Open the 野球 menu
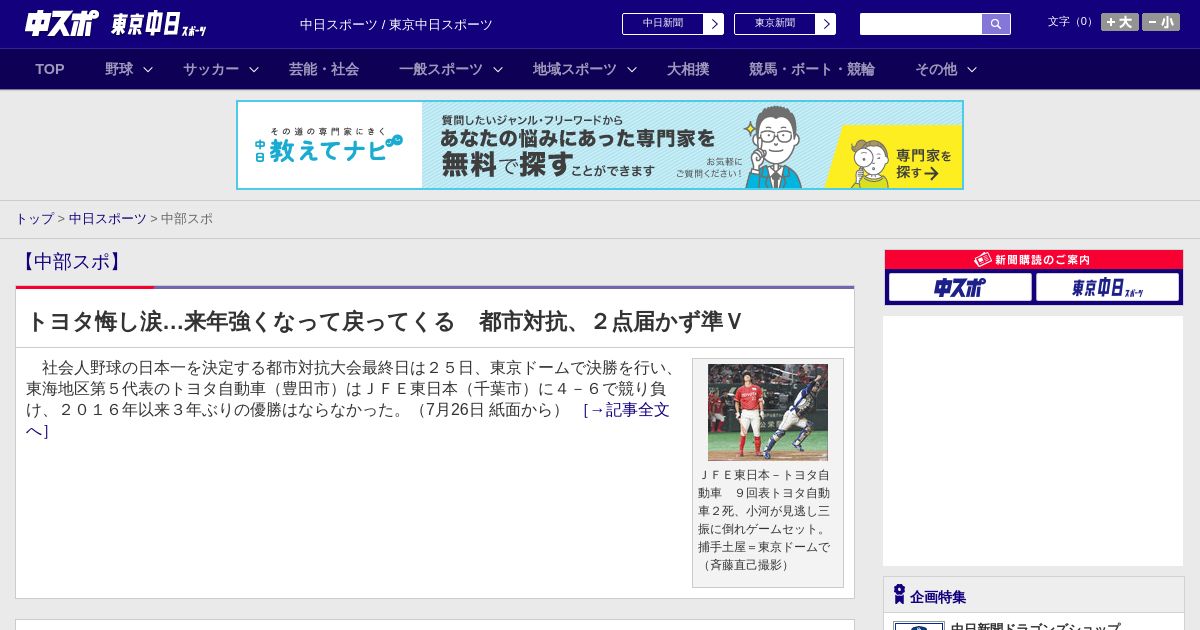The height and width of the screenshot is (630, 1200). pyautogui.click(x=119, y=69)
